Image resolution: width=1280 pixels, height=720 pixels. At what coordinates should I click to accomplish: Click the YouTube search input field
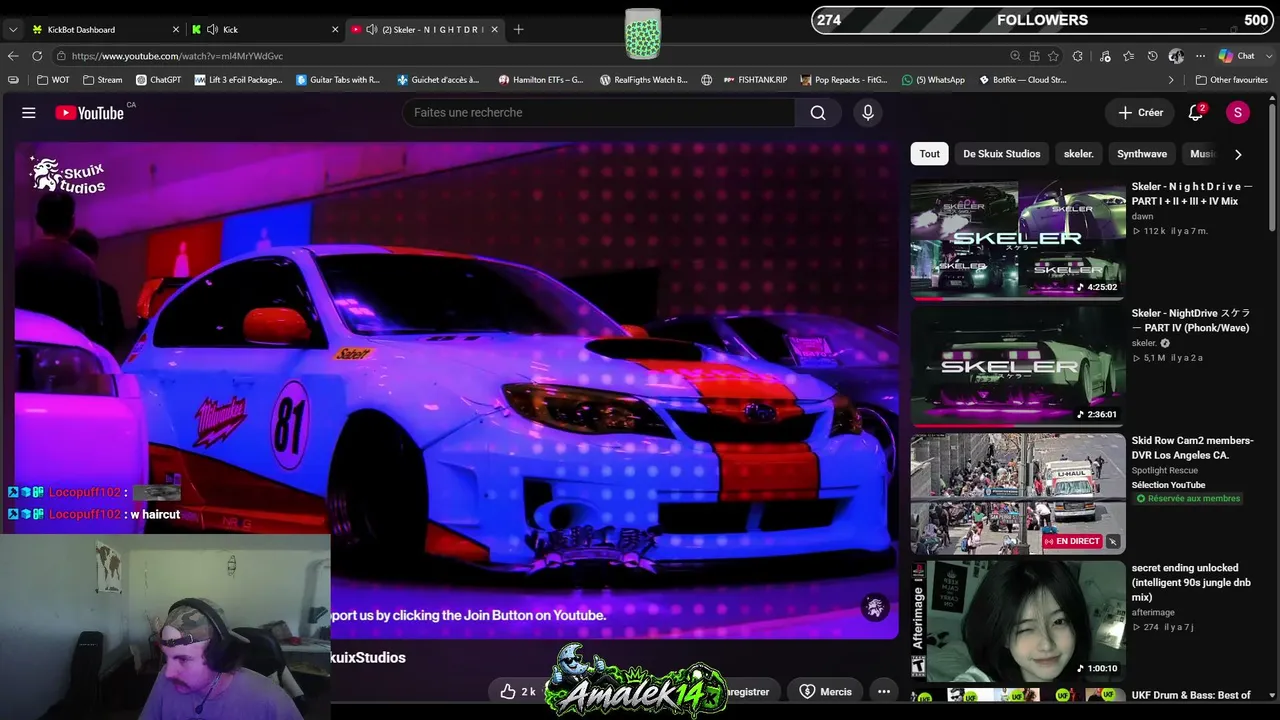pyautogui.click(x=600, y=113)
